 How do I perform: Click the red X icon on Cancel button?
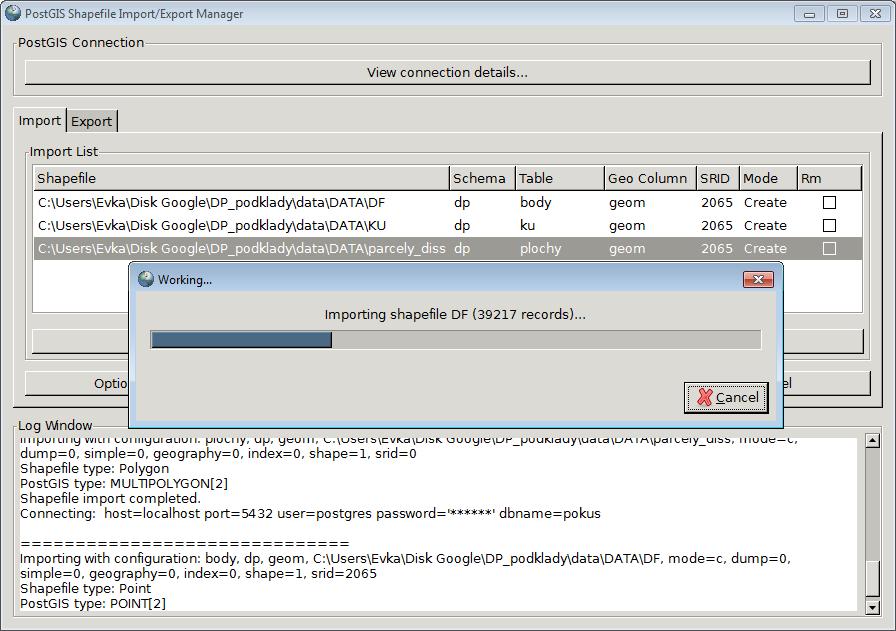[x=705, y=397]
